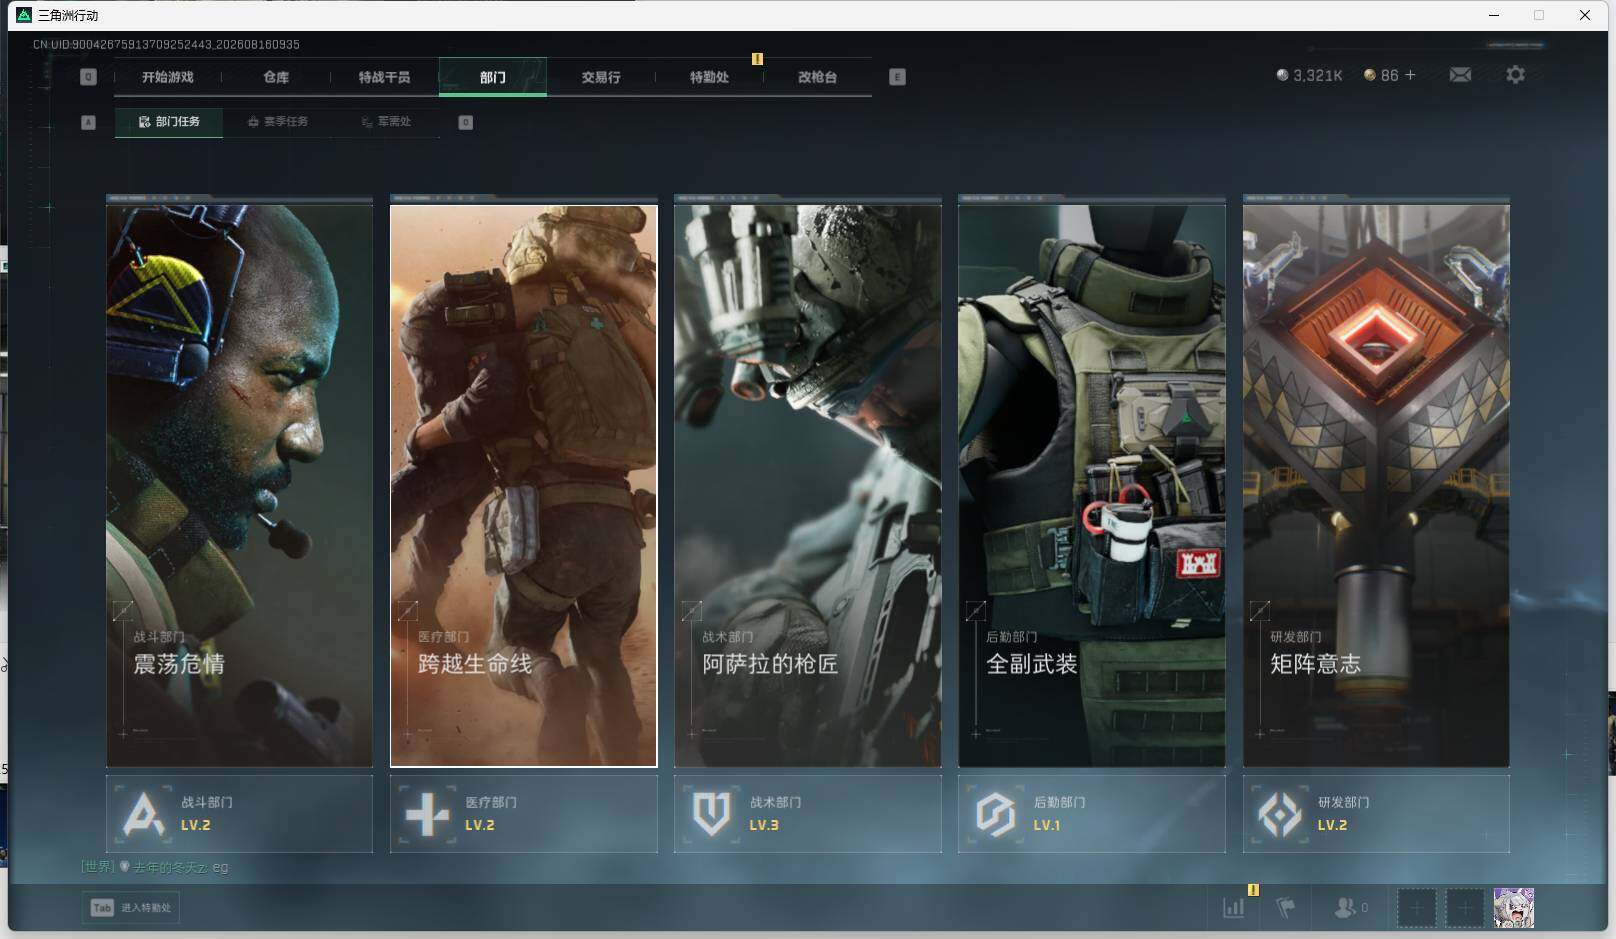Click the 战斗部门 LV.2 emblem icon
This screenshot has height=939, width=1616.
(142, 814)
